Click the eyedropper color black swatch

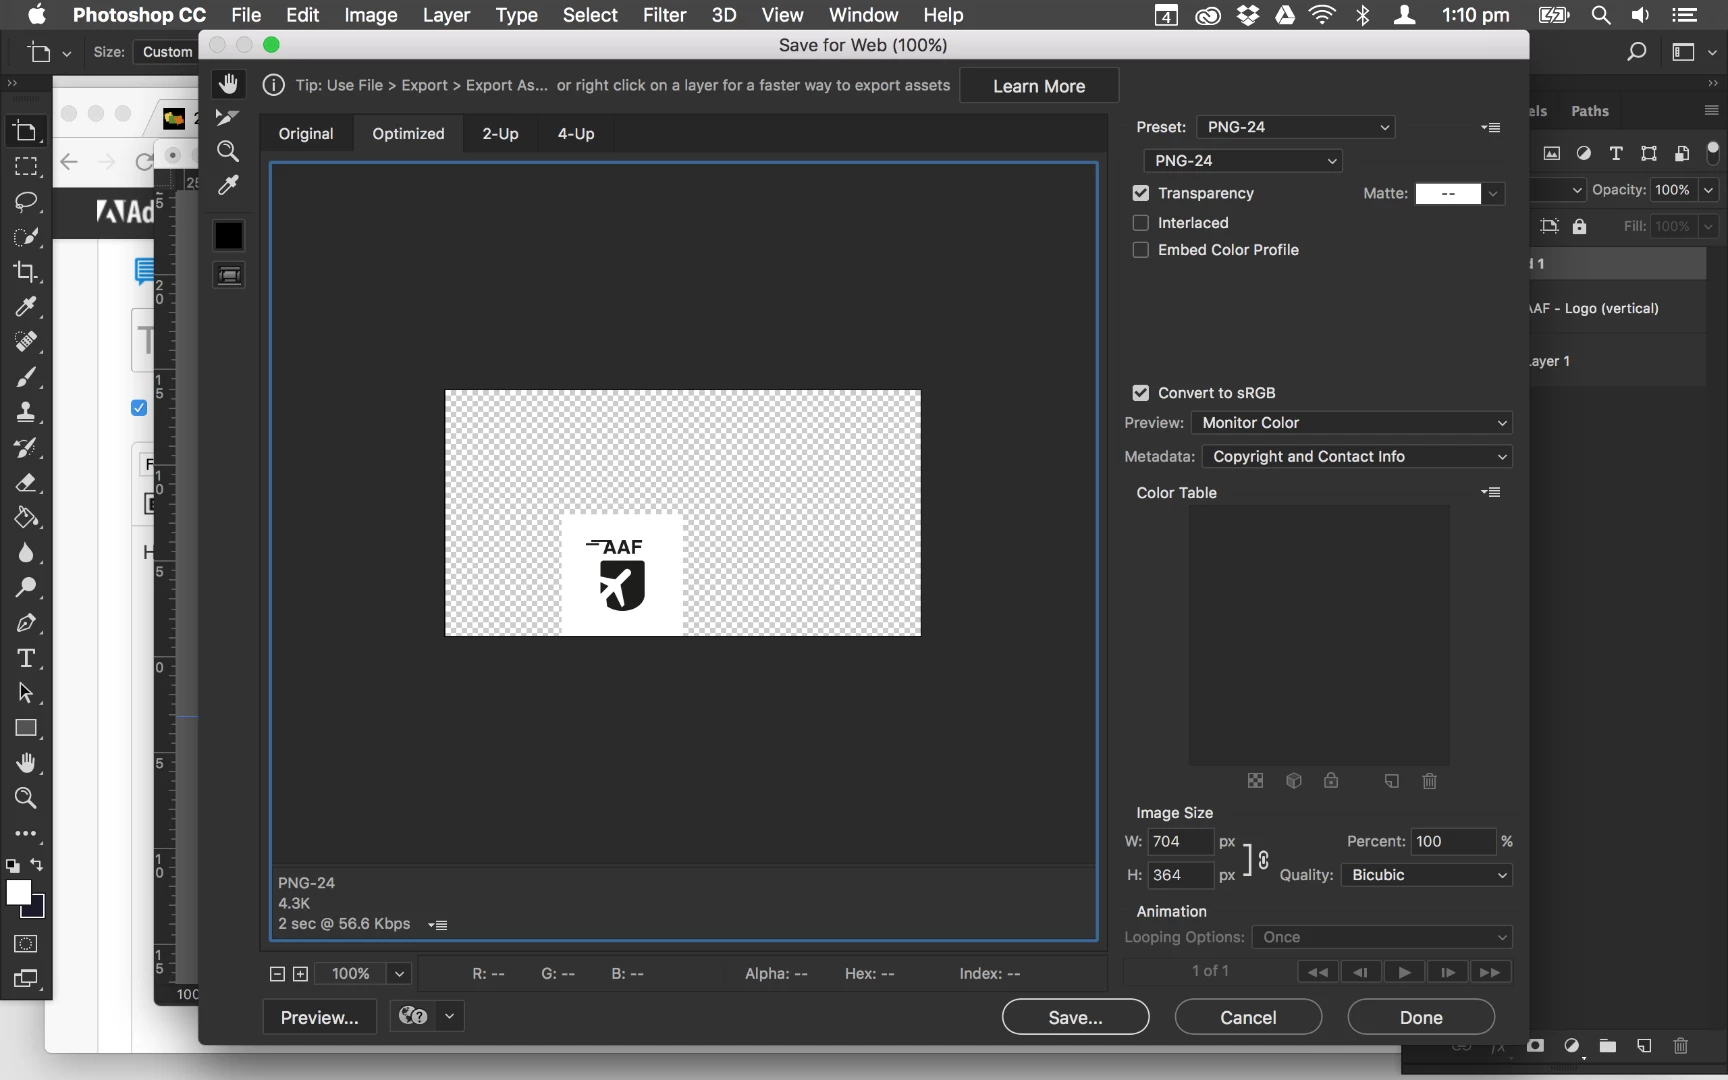point(229,235)
